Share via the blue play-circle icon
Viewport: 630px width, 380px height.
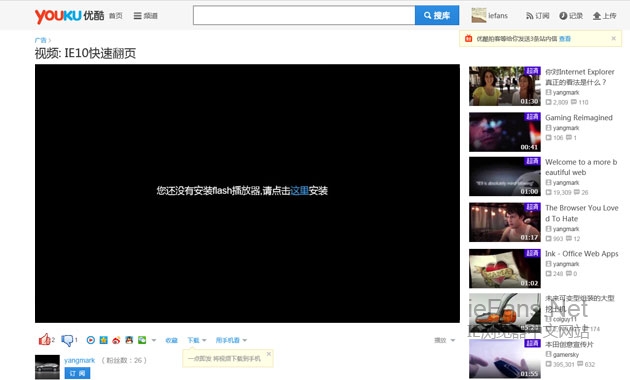91,340
